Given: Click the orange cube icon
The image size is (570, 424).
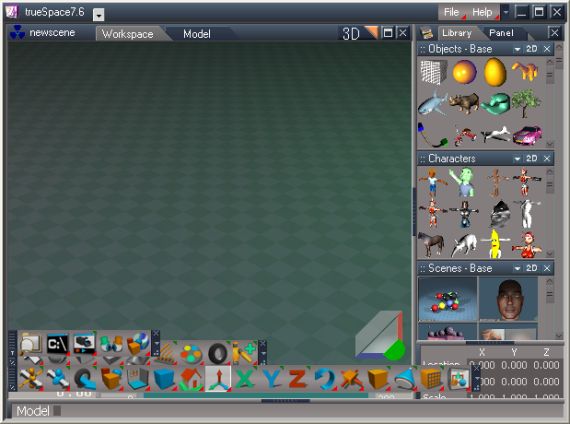Looking at the screenshot, I should click(377, 379).
